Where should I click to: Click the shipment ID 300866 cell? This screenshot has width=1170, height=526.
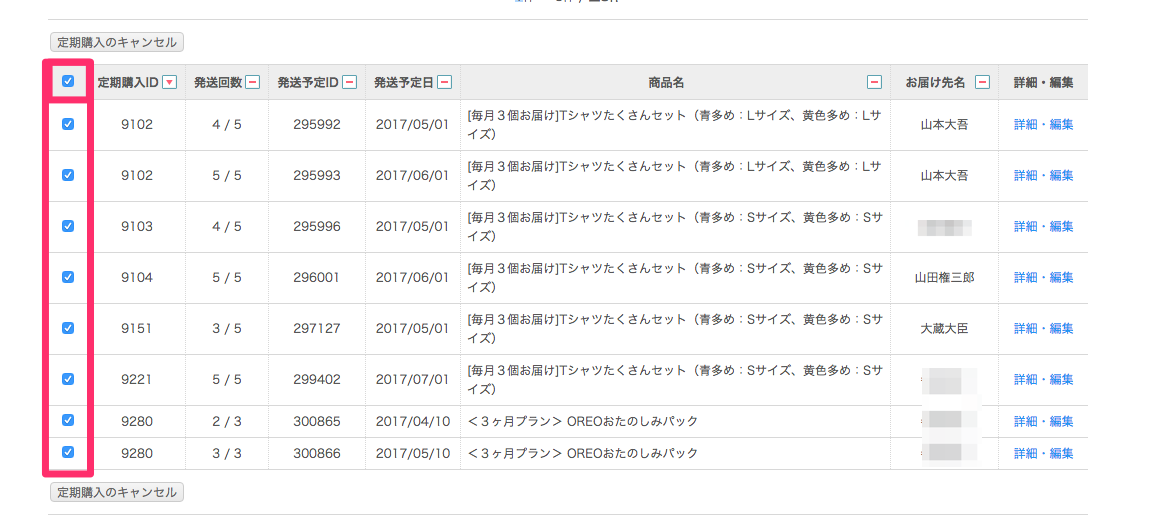316,453
